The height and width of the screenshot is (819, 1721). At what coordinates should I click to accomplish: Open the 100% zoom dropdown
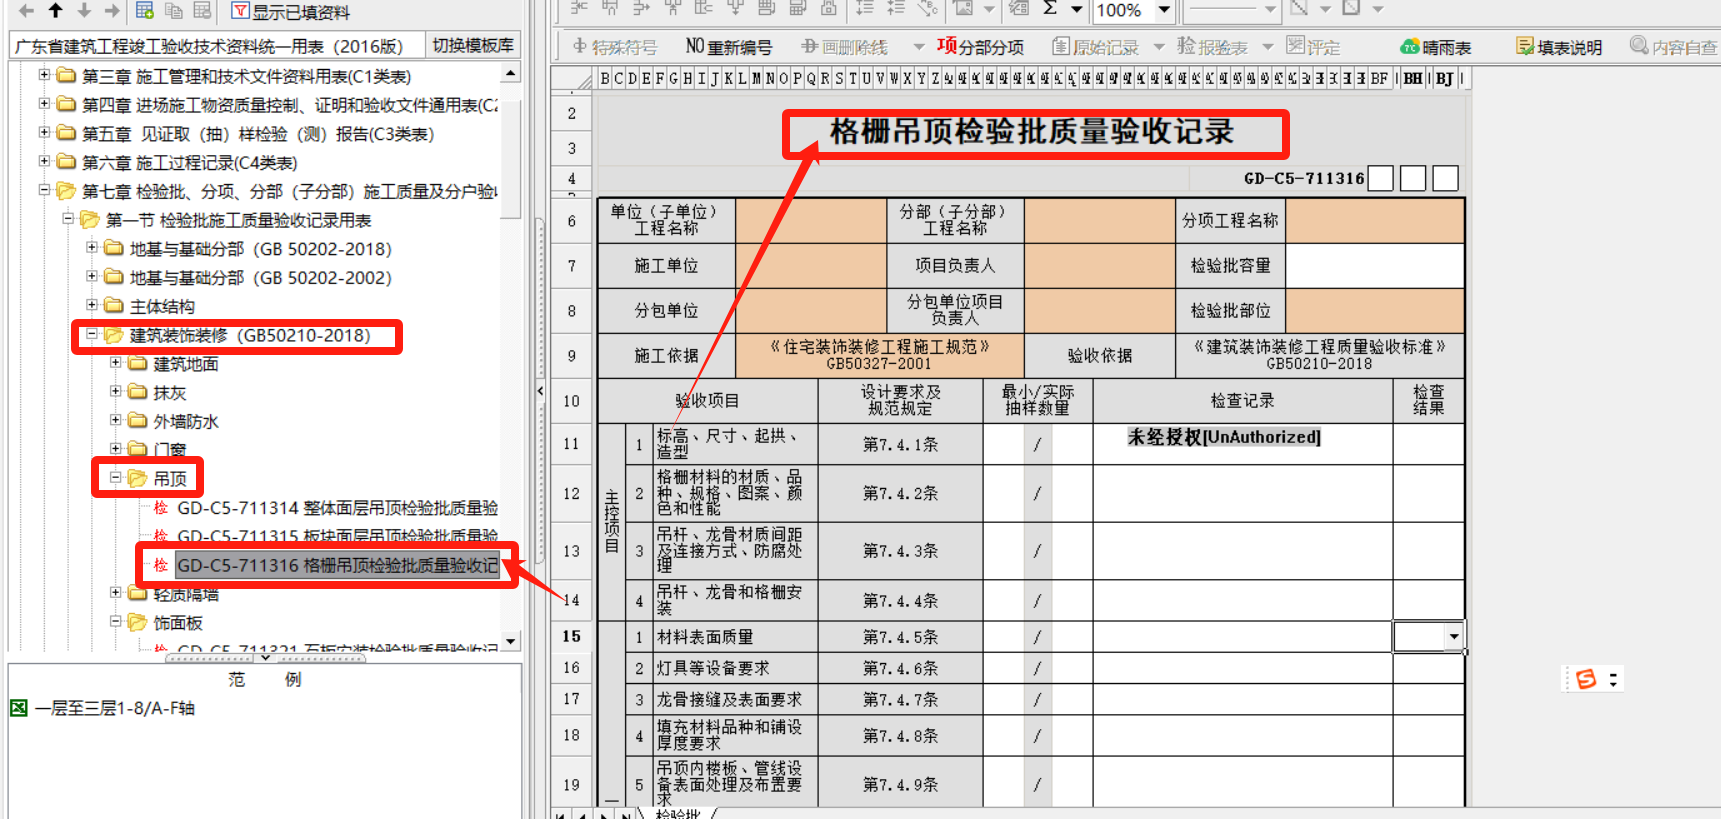click(1164, 10)
